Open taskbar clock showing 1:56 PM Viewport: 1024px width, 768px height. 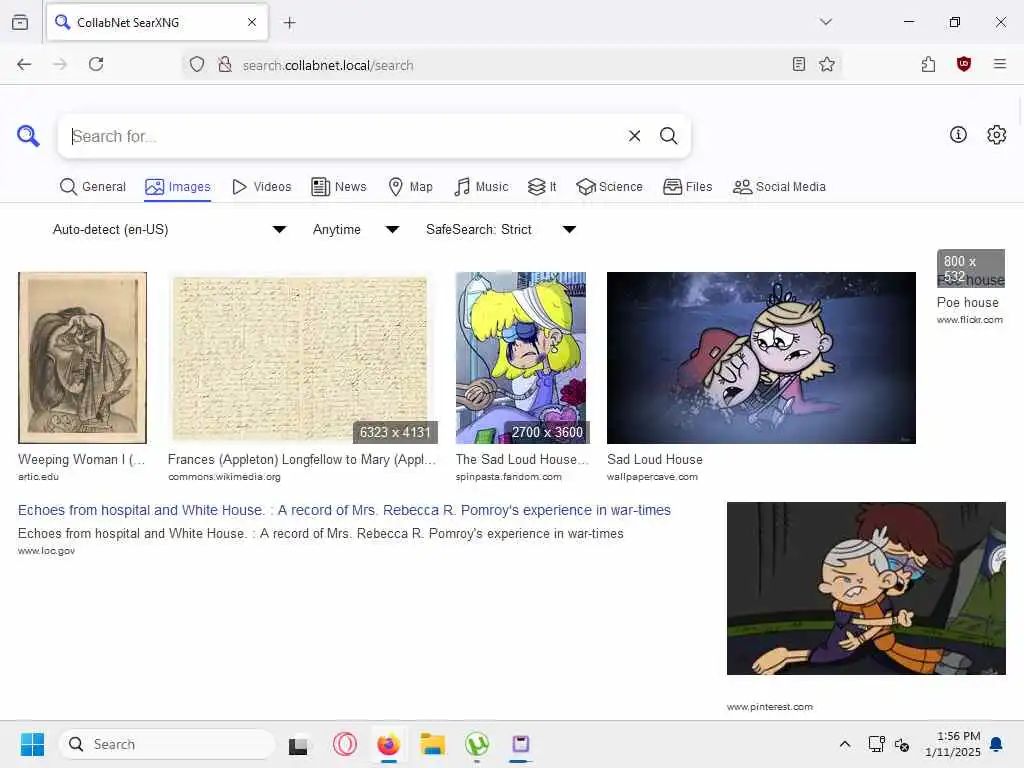click(x=953, y=744)
